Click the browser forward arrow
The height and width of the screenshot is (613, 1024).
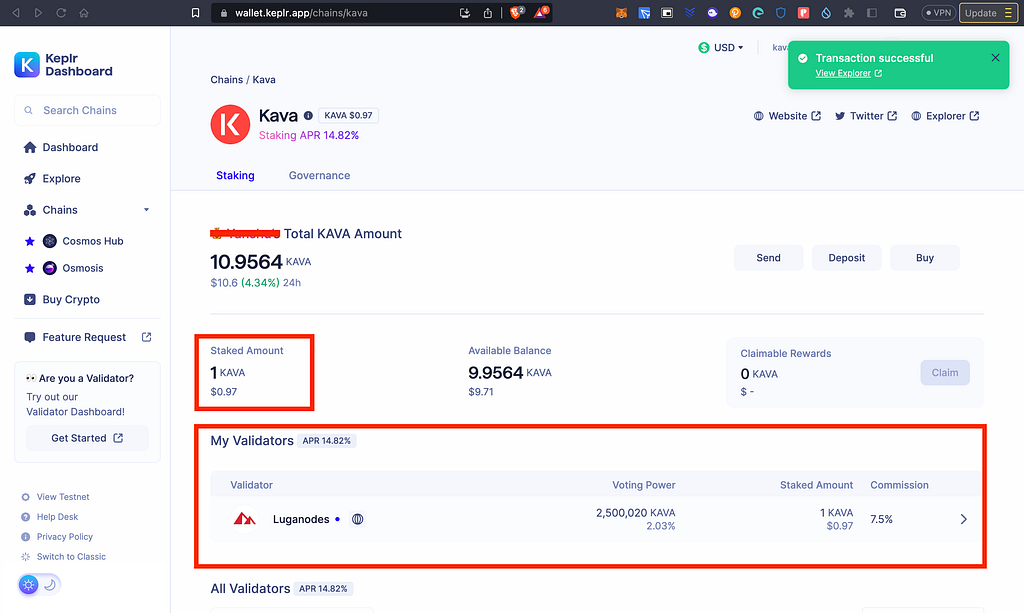[x=39, y=13]
